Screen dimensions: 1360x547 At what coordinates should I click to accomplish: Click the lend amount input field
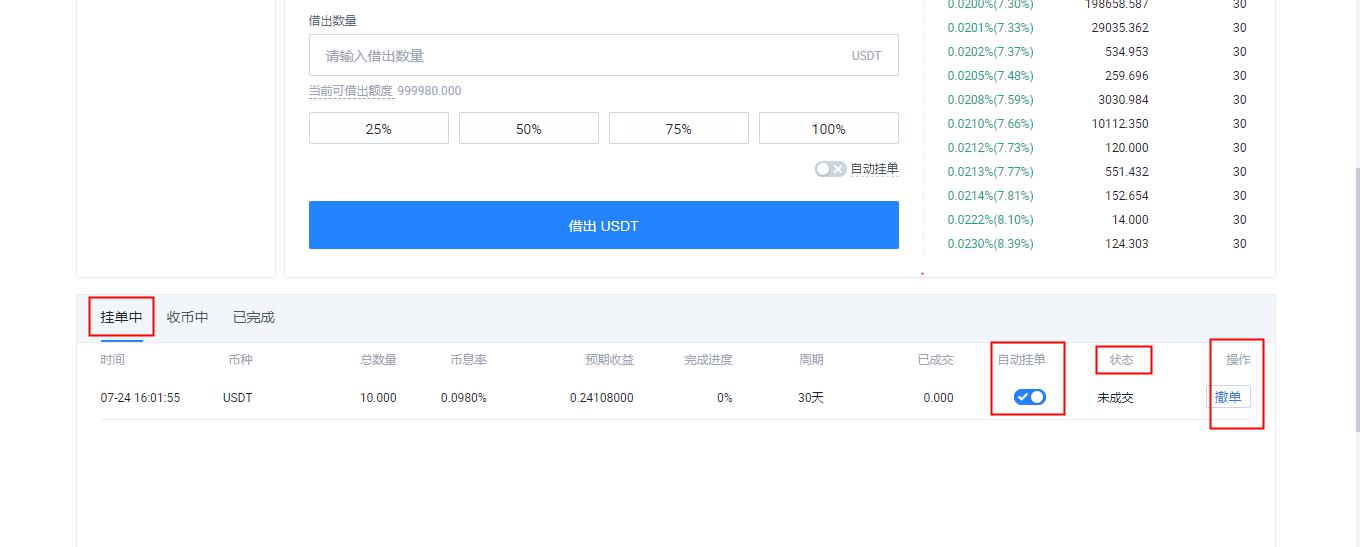pyautogui.click(x=603, y=56)
